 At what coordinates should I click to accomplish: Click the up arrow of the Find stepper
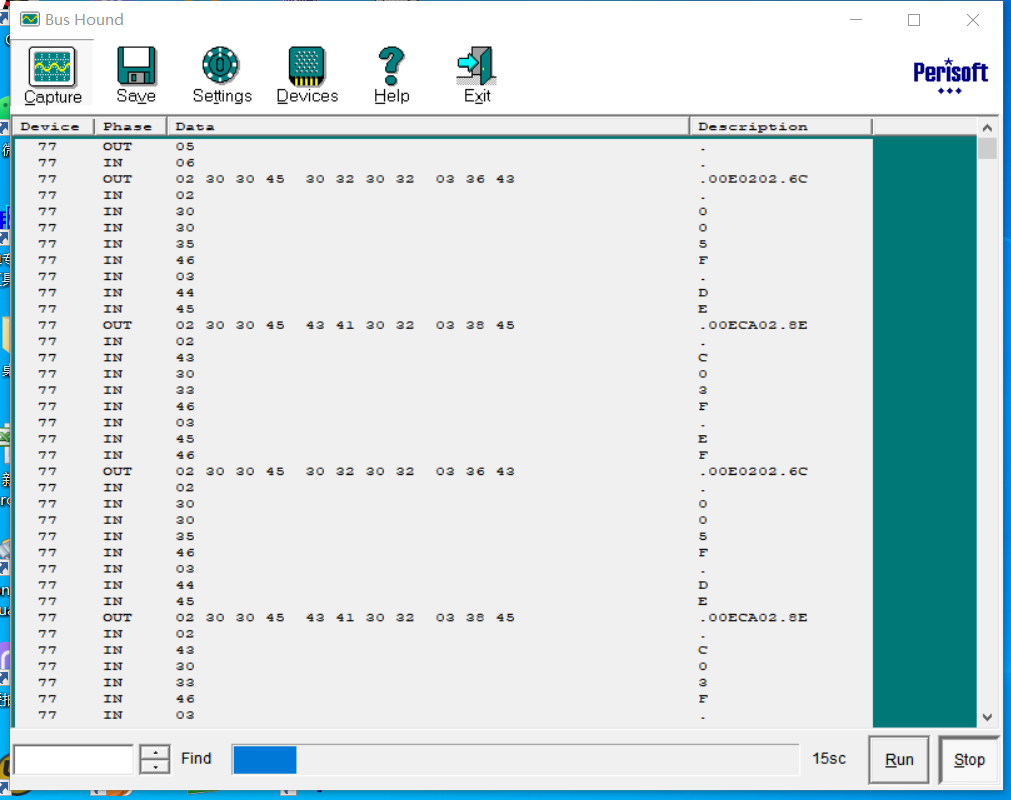155,752
